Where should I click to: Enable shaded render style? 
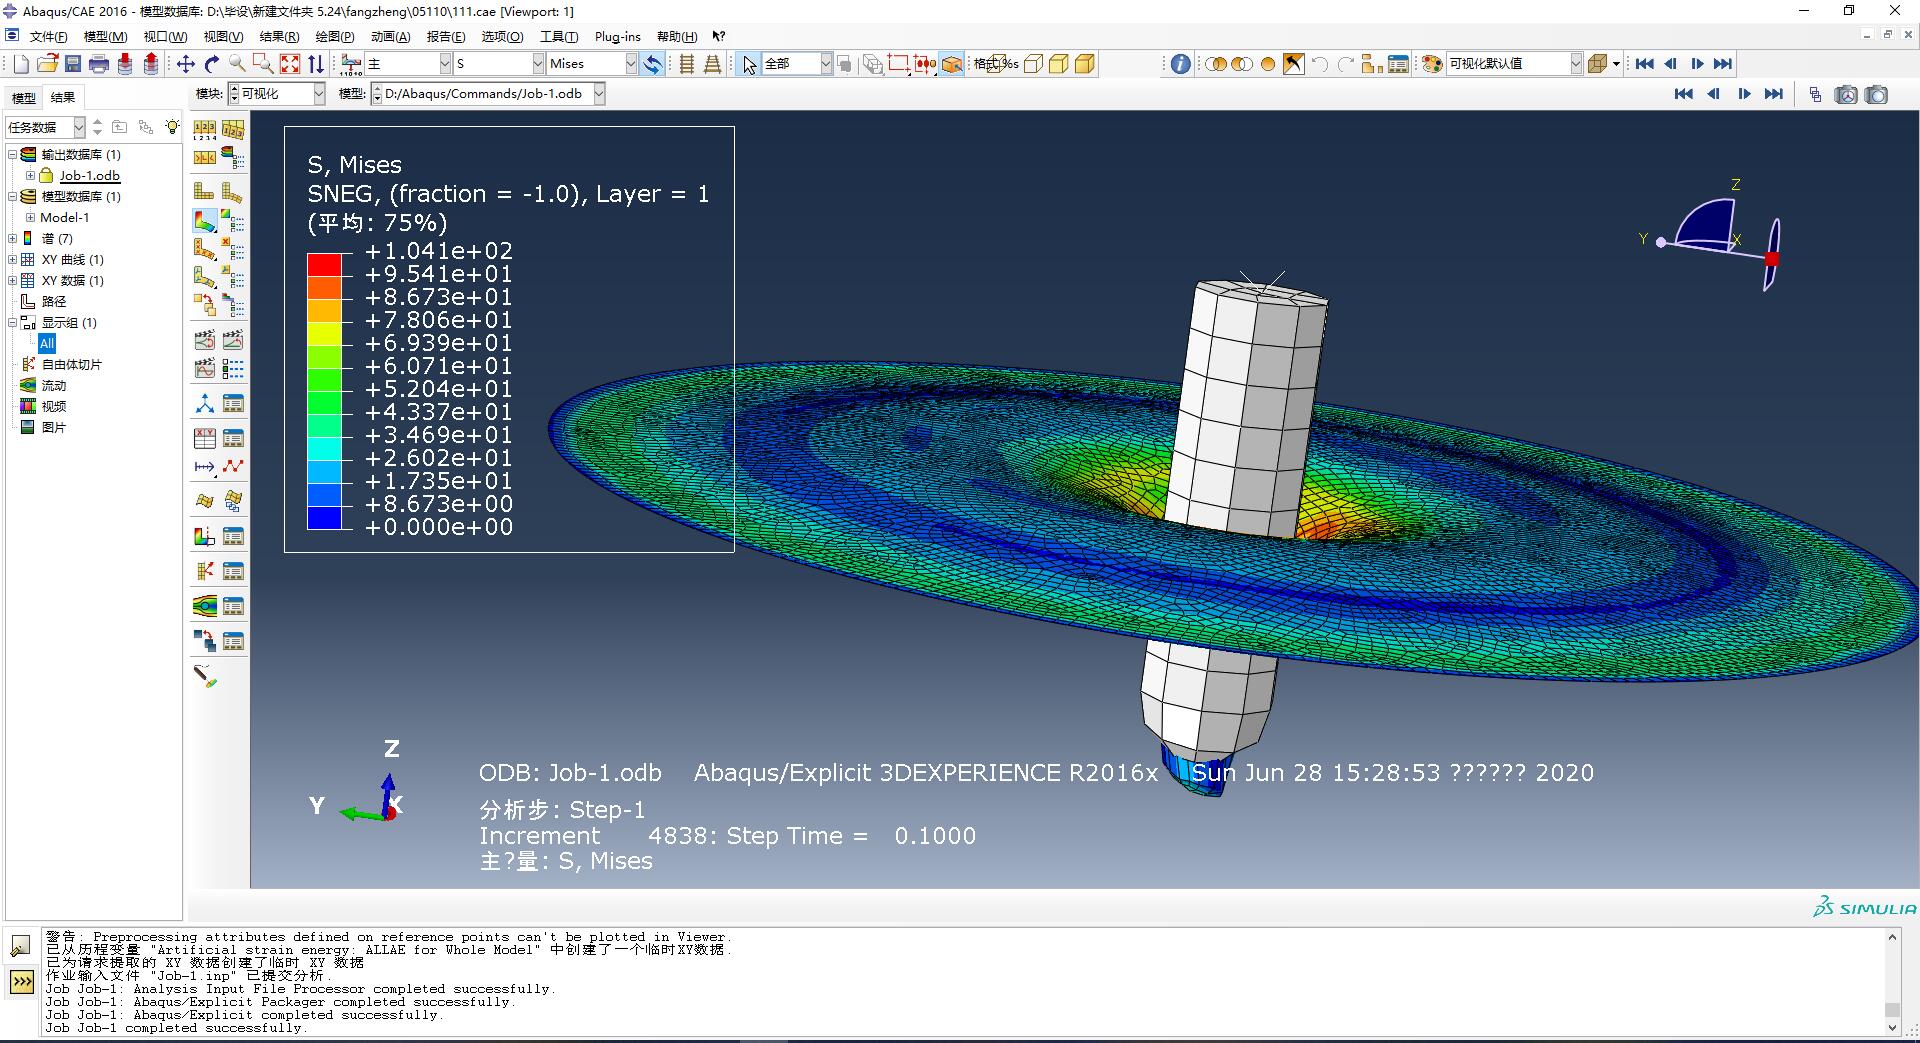pyautogui.click(x=1085, y=64)
